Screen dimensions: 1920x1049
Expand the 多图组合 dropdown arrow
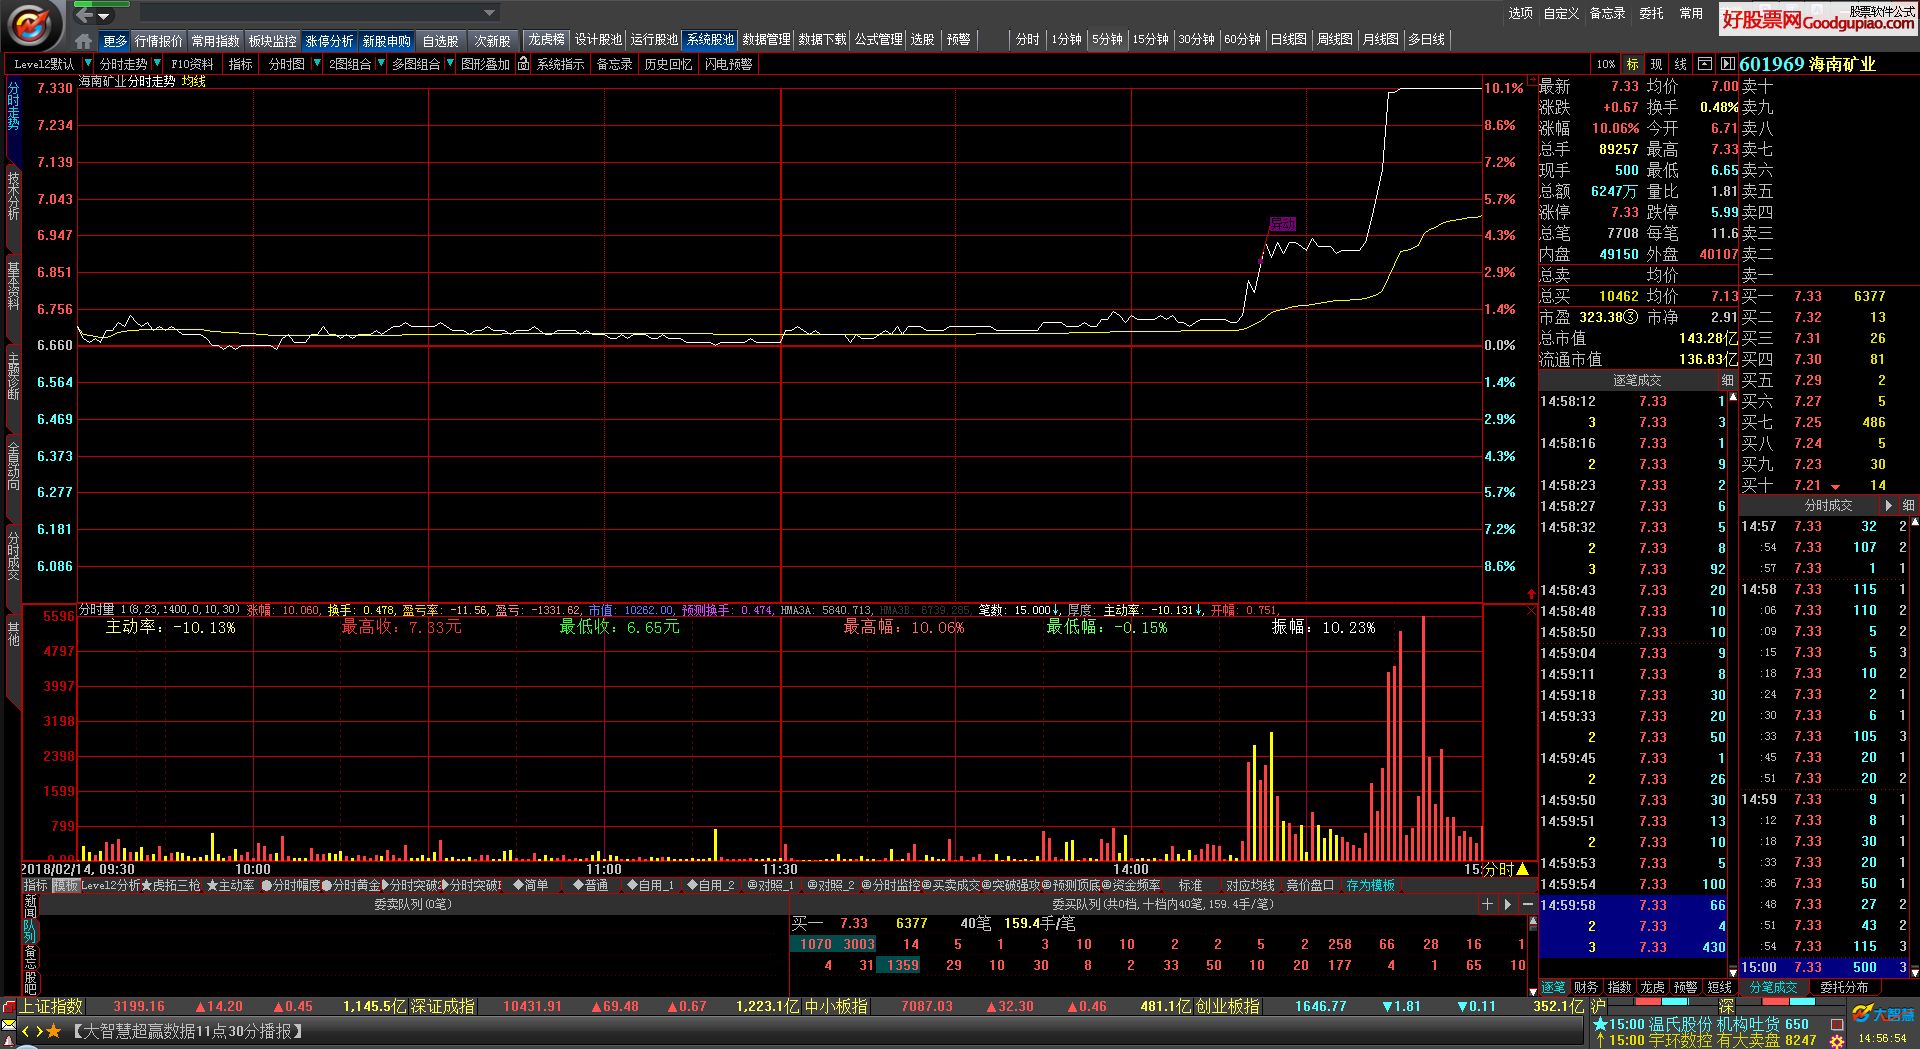(x=450, y=64)
